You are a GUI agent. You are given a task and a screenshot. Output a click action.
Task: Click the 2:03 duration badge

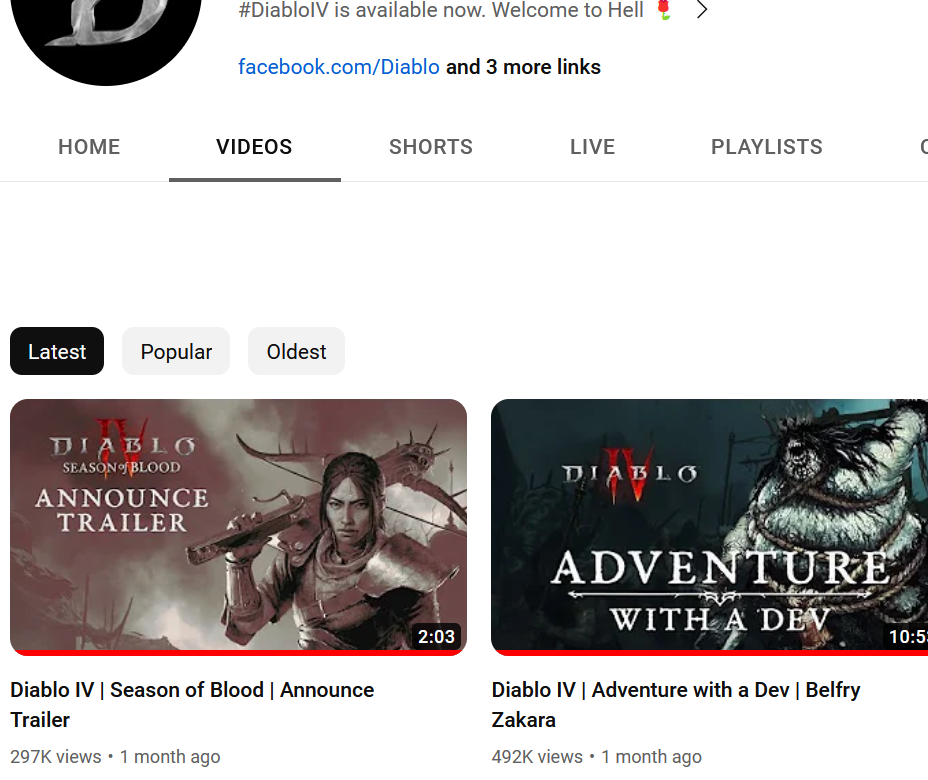[x=436, y=637]
